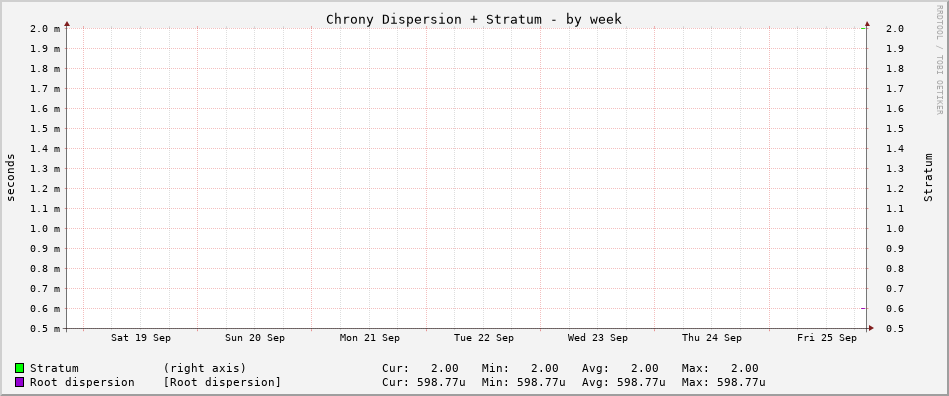Screen dimensions: 949x396
Task: Click the 'Sat 19 Sep' x-axis label
Action: point(140,338)
